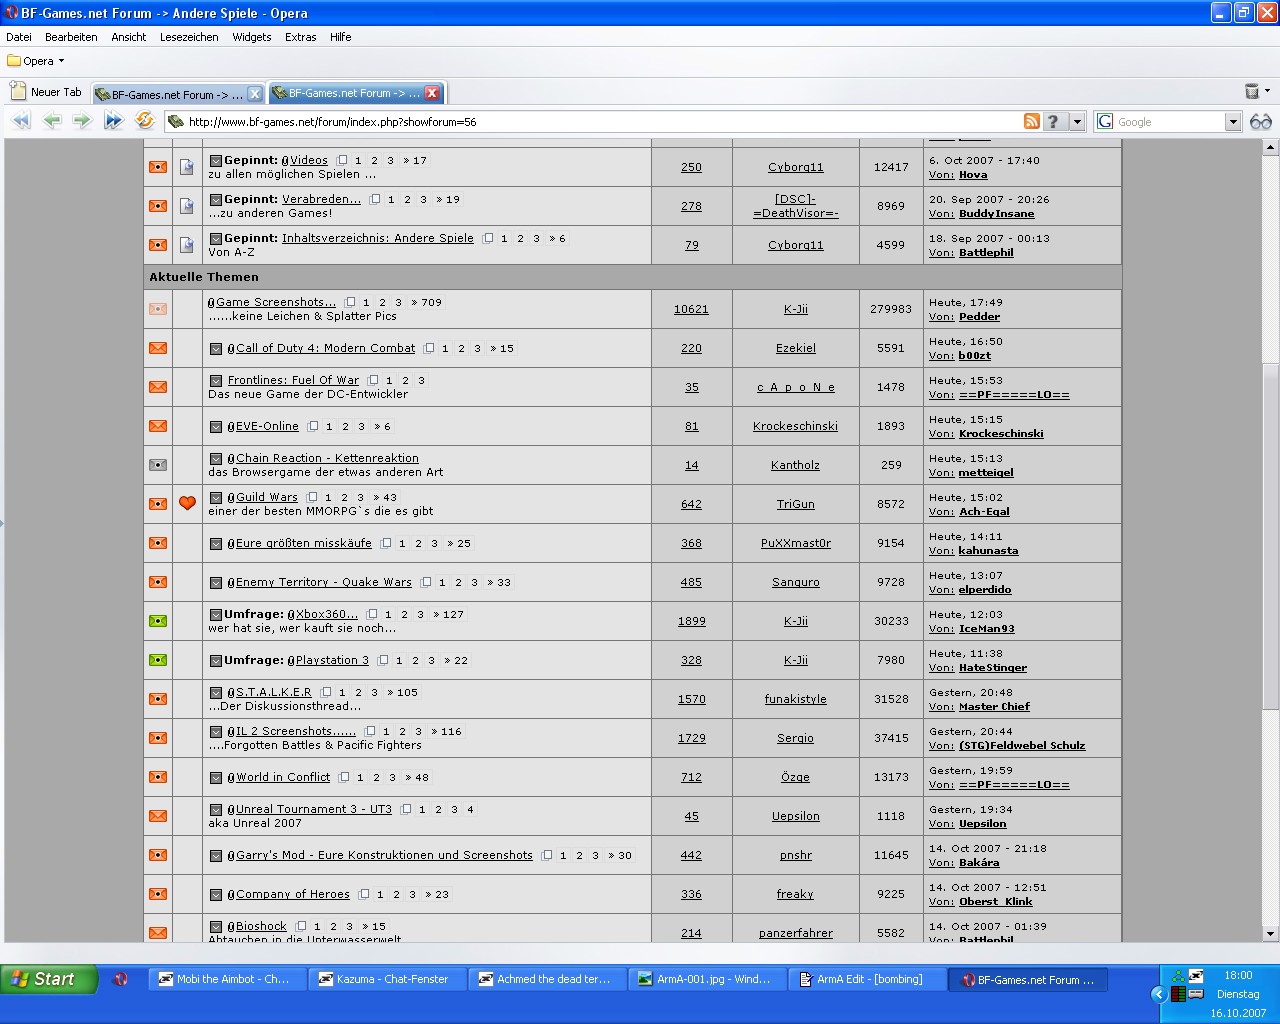The image size is (1280, 1024).
Task: Open the Extras menu
Action: (301, 37)
